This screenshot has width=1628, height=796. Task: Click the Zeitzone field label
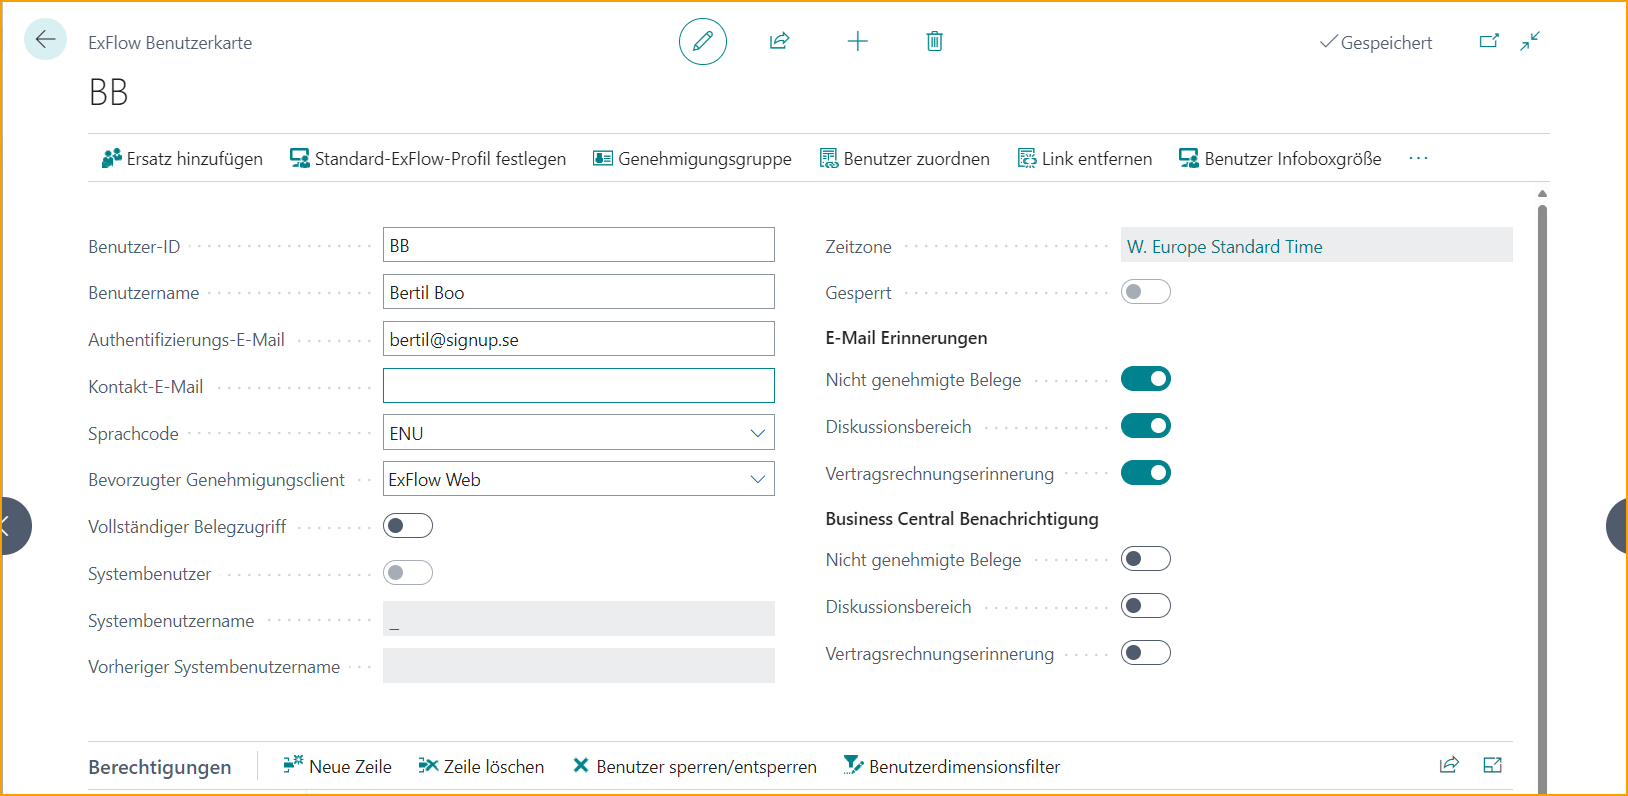[x=858, y=247]
